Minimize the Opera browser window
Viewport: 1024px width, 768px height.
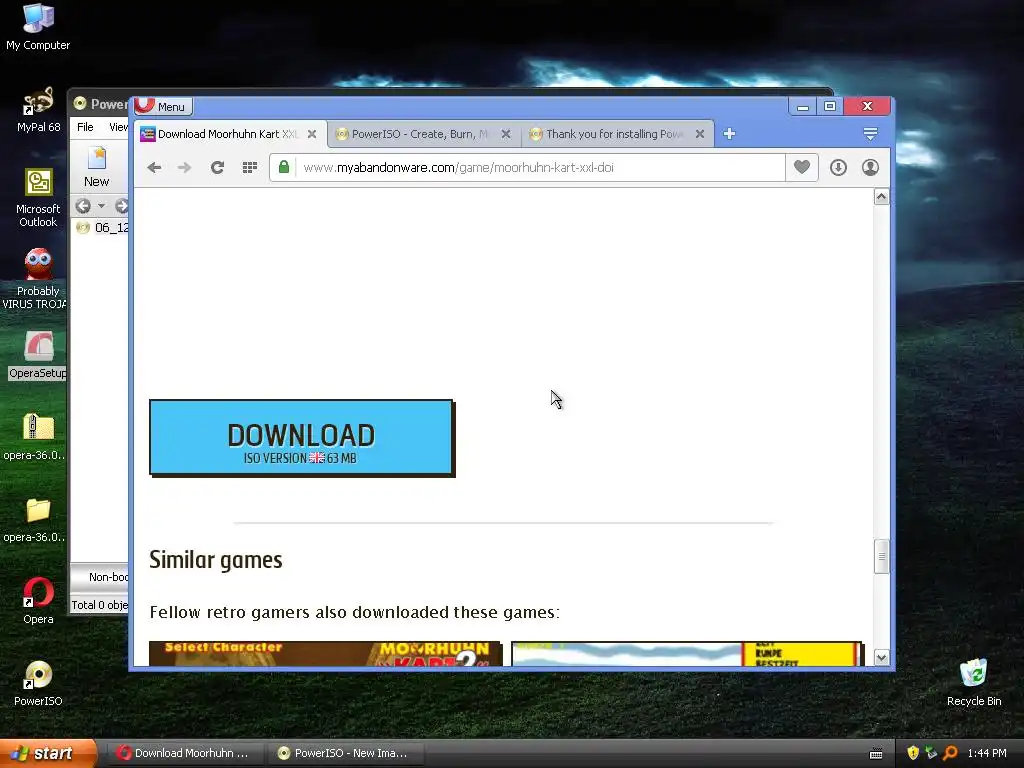803,106
